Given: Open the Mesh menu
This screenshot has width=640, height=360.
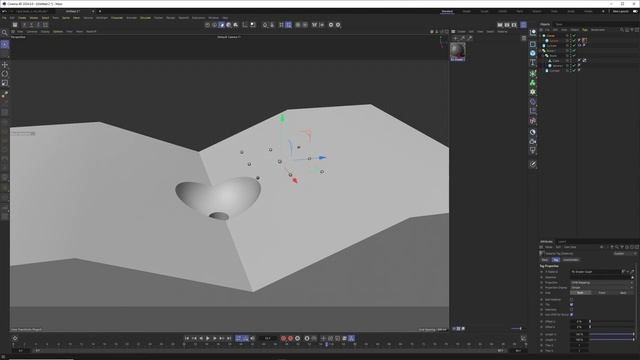Looking at the screenshot, I should click(76, 18).
